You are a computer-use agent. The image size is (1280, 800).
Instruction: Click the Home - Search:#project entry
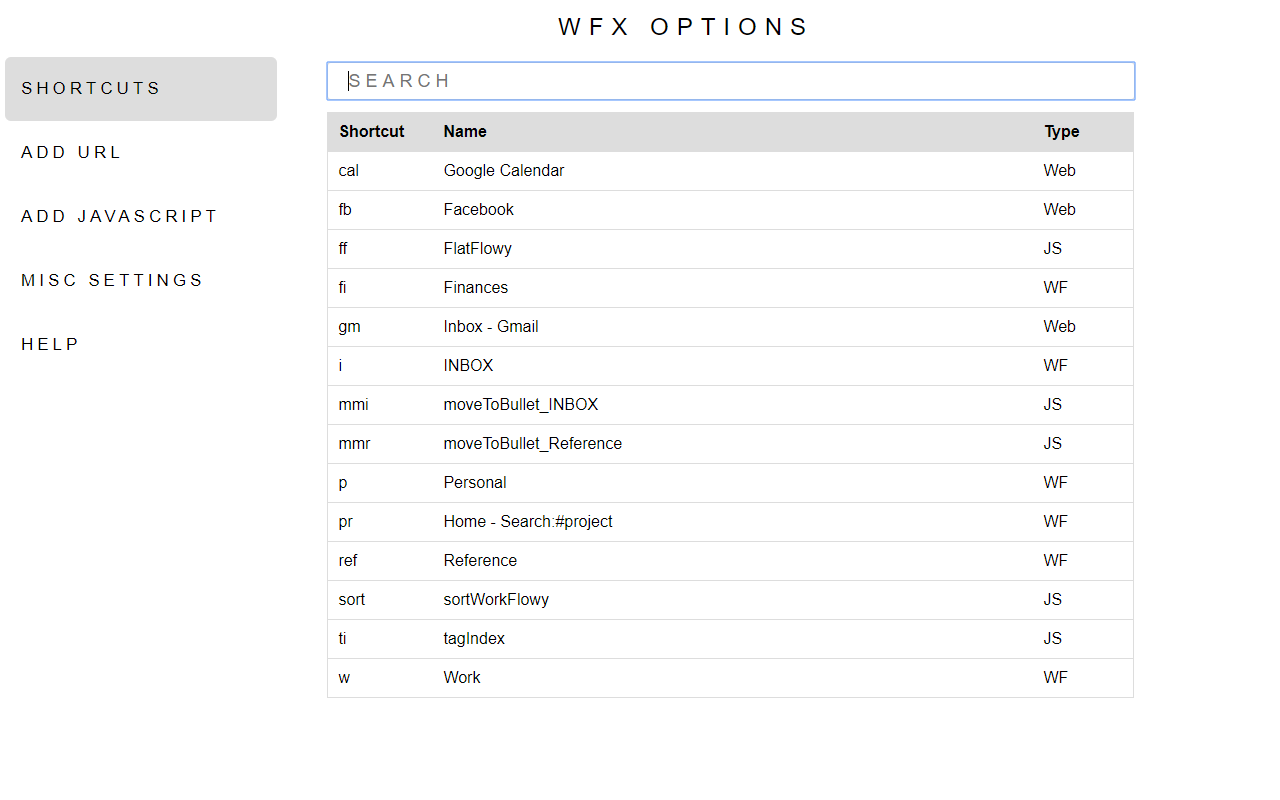pyautogui.click(x=528, y=522)
